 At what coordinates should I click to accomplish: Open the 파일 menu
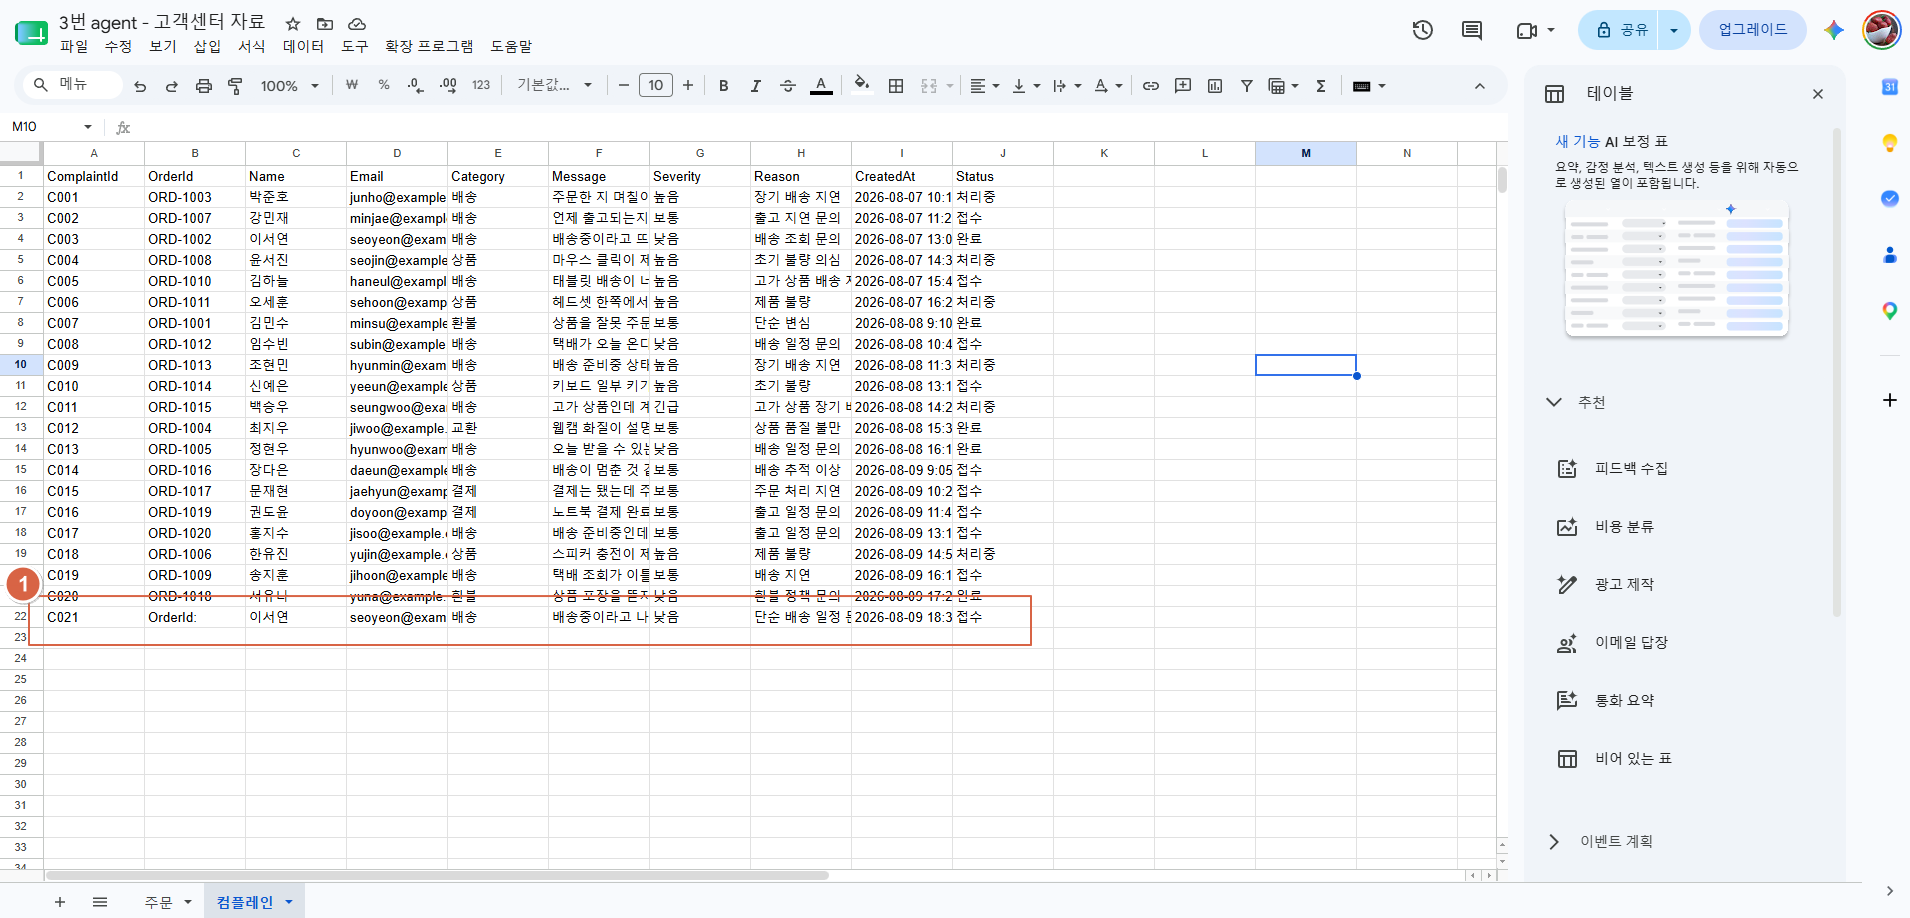[x=74, y=46]
